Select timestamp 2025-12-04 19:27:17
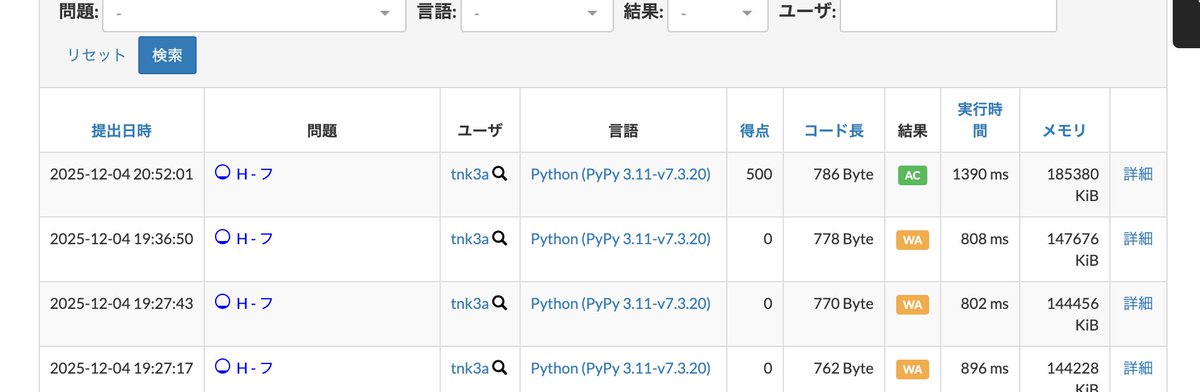Screen dimensions: 1200x392 [121, 368]
